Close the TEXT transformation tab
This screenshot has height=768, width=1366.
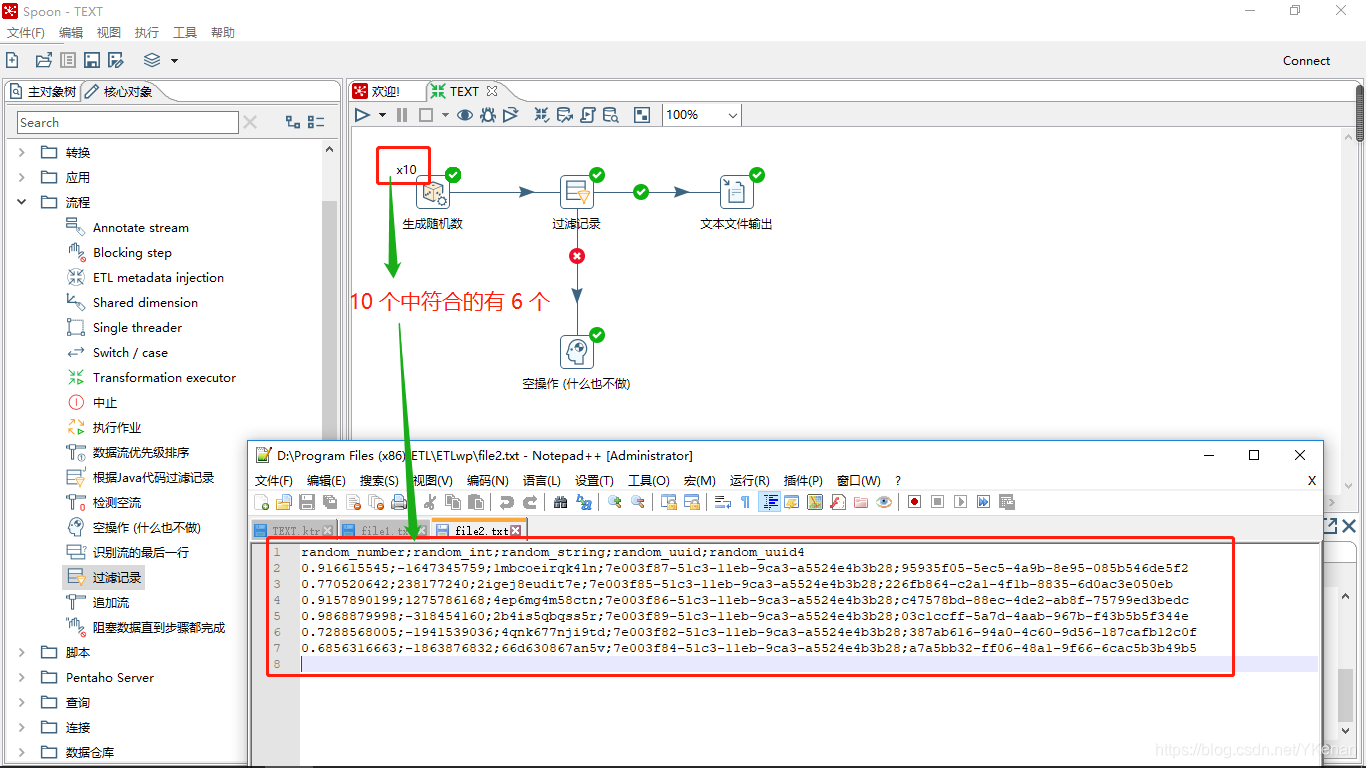(x=491, y=91)
